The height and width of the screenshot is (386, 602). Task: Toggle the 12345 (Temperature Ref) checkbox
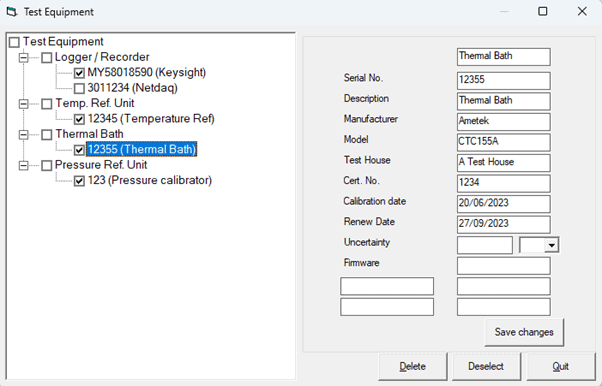[x=79, y=119]
